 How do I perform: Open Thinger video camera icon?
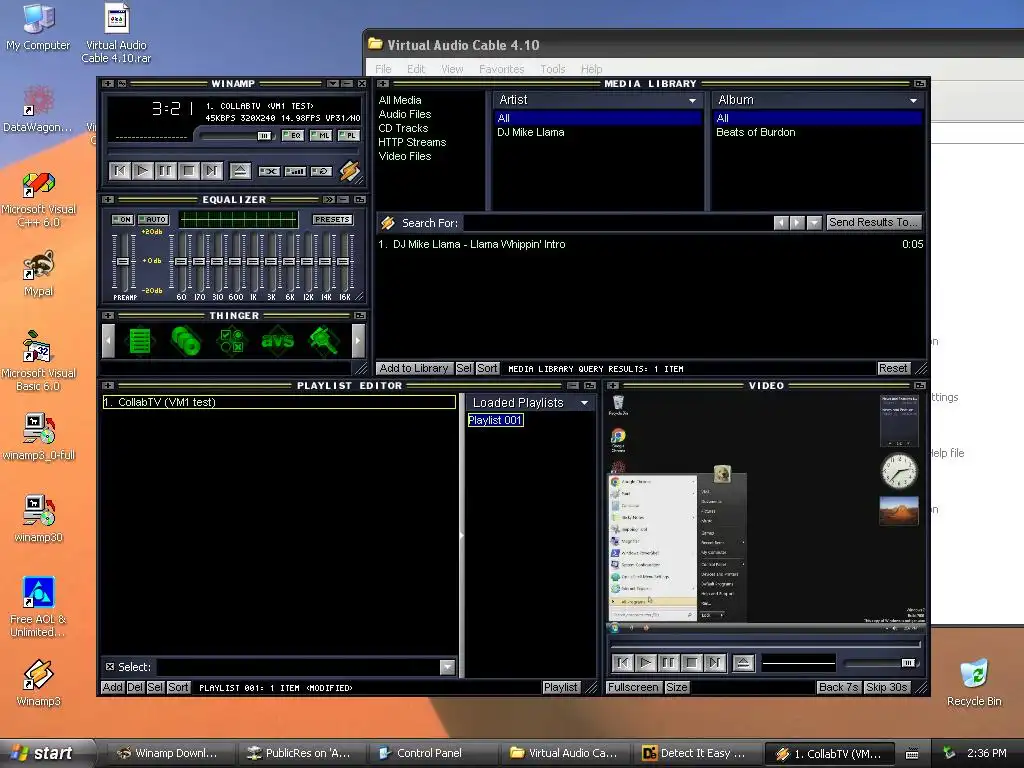point(323,341)
